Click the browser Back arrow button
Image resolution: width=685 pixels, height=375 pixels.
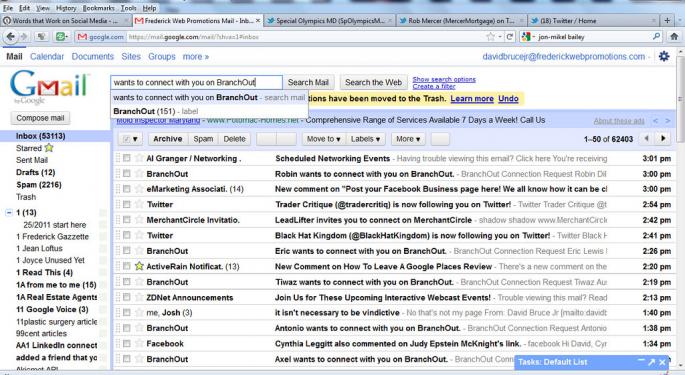click(x=10, y=37)
